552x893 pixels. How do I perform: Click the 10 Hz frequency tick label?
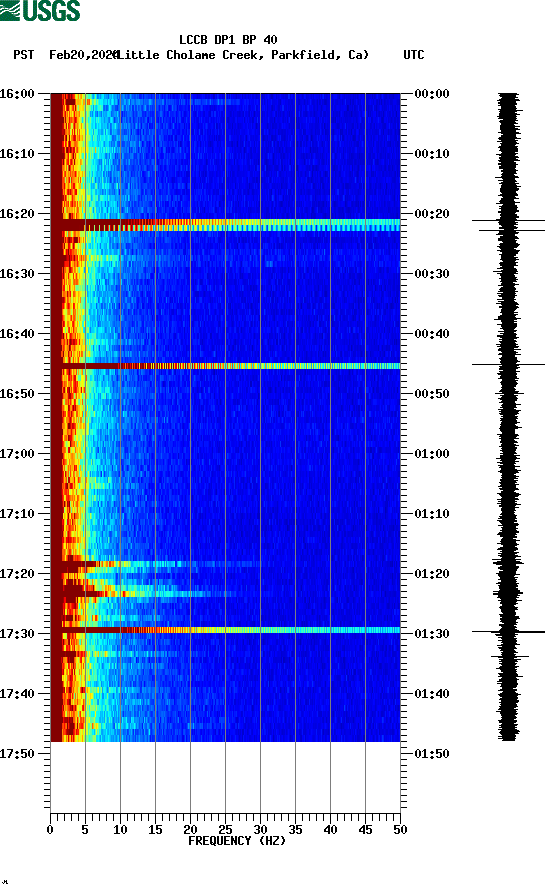pos(120,830)
